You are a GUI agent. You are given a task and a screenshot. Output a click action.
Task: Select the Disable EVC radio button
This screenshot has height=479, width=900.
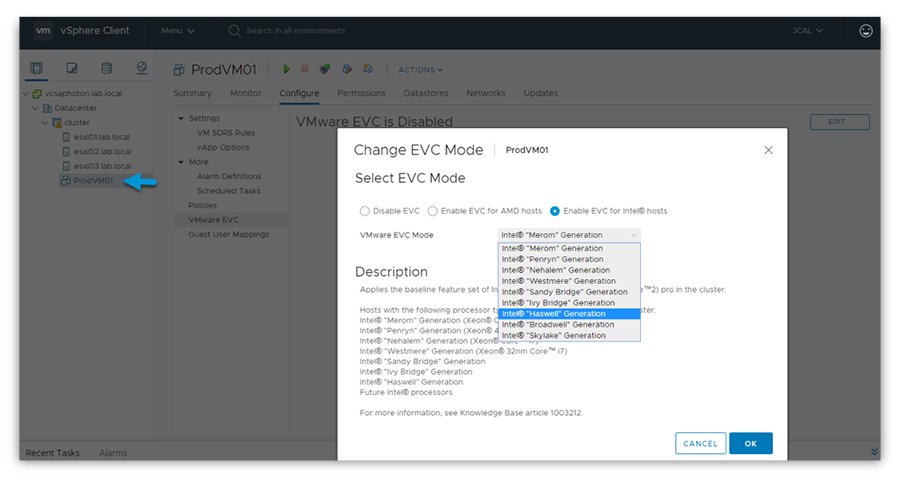pyautogui.click(x=364, y=211)
